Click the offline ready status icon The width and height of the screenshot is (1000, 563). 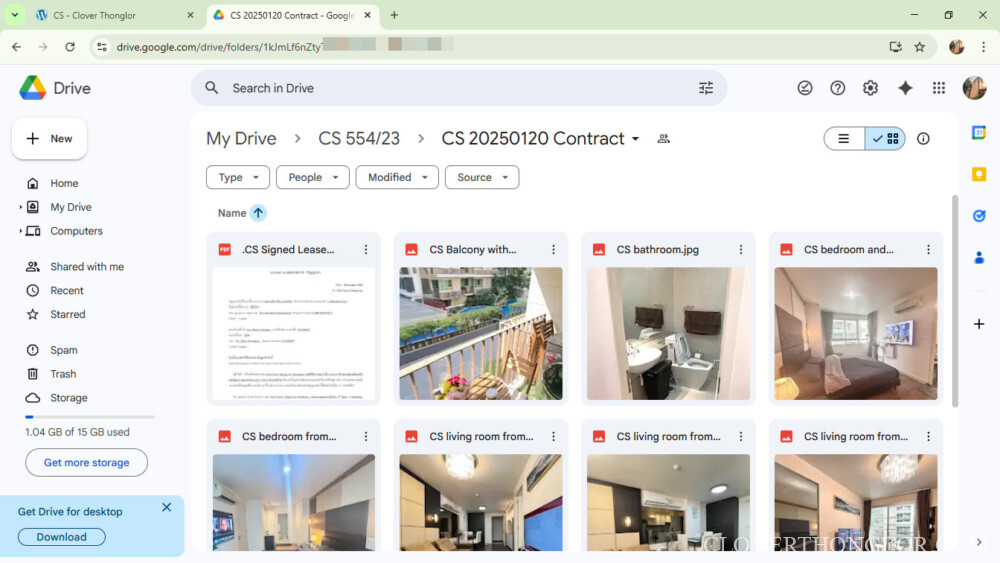coord(805,88)
